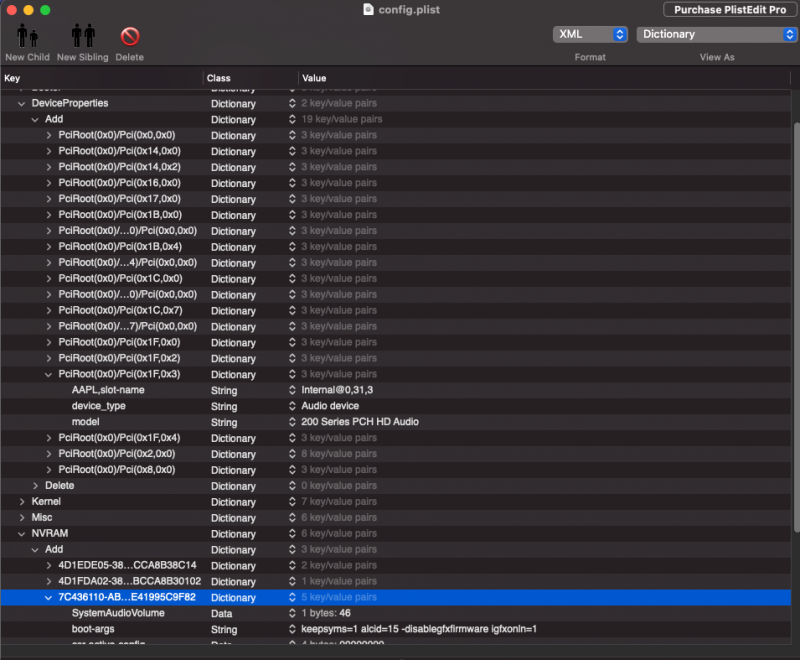Select the boot-args row

pyautogui.click(x=100, y=629)
